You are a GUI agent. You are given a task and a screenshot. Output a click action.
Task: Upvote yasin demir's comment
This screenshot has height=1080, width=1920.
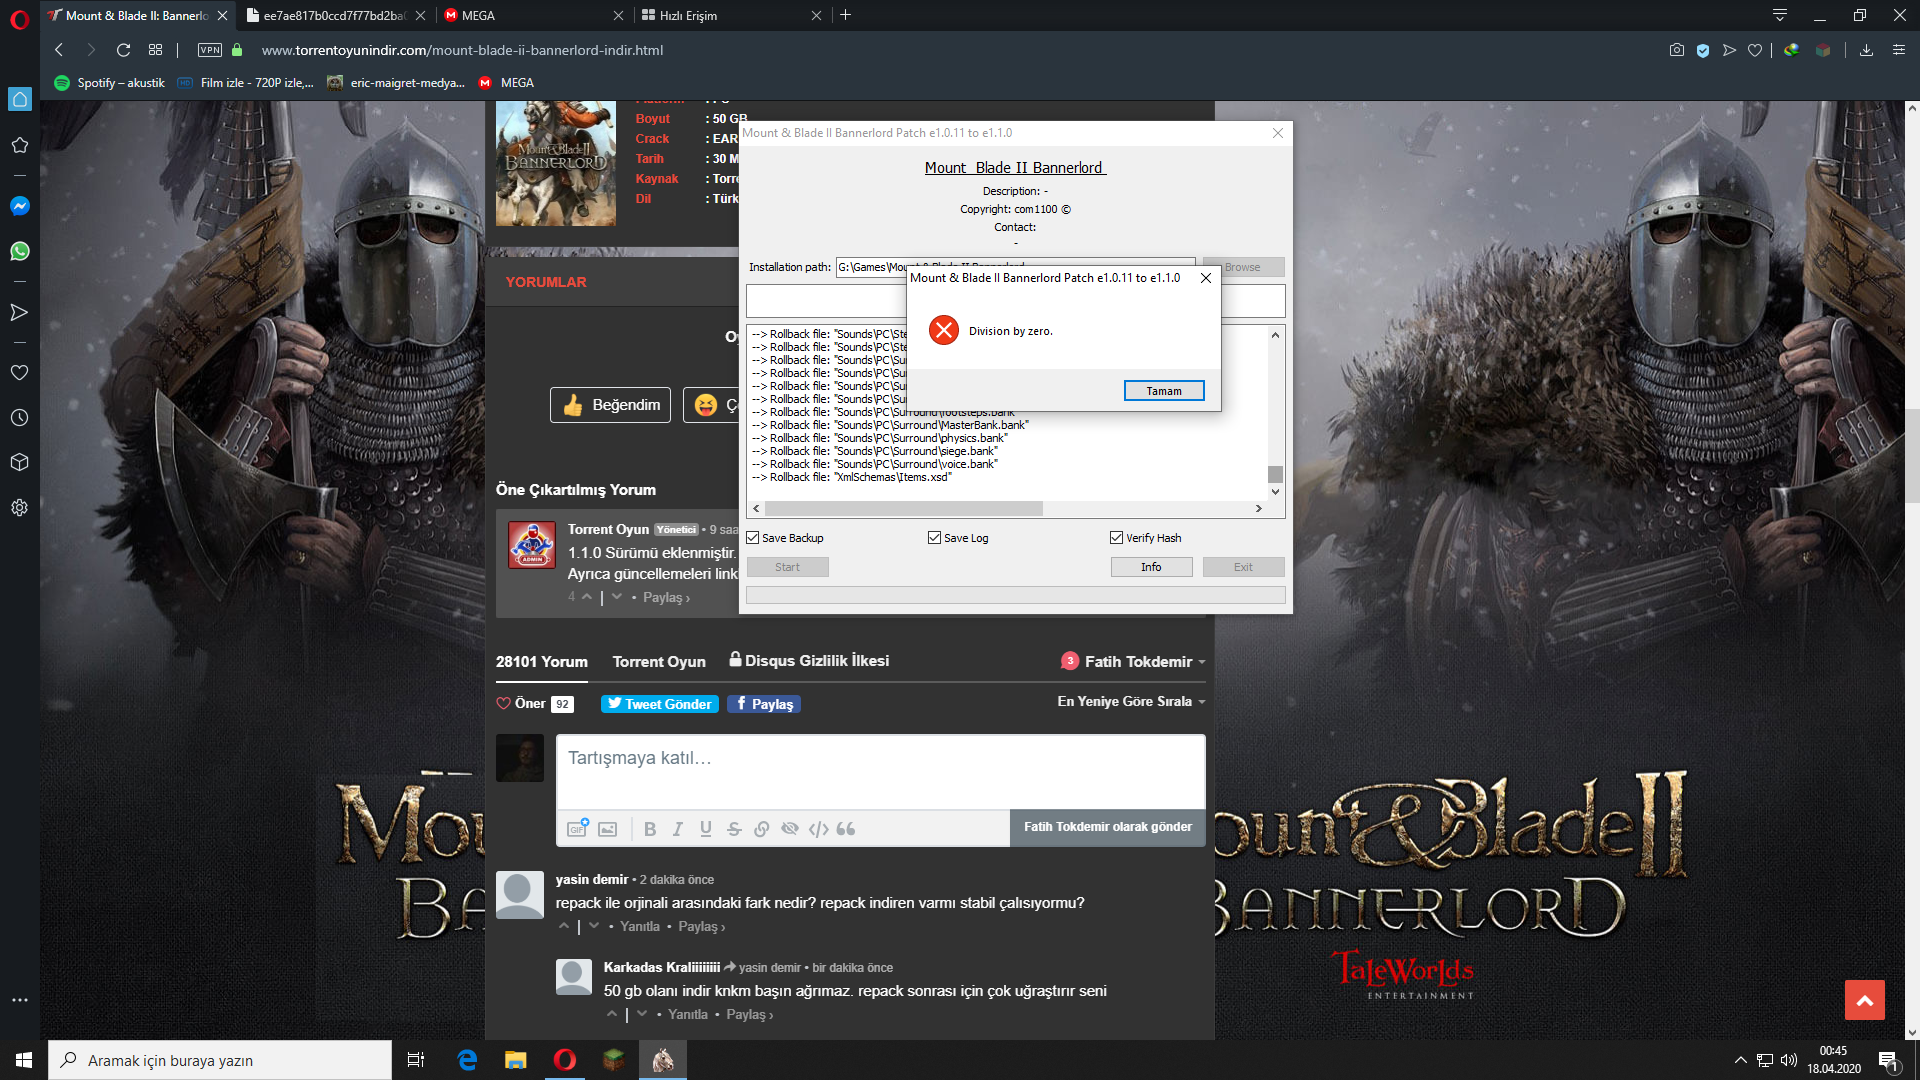click(564, 926)
